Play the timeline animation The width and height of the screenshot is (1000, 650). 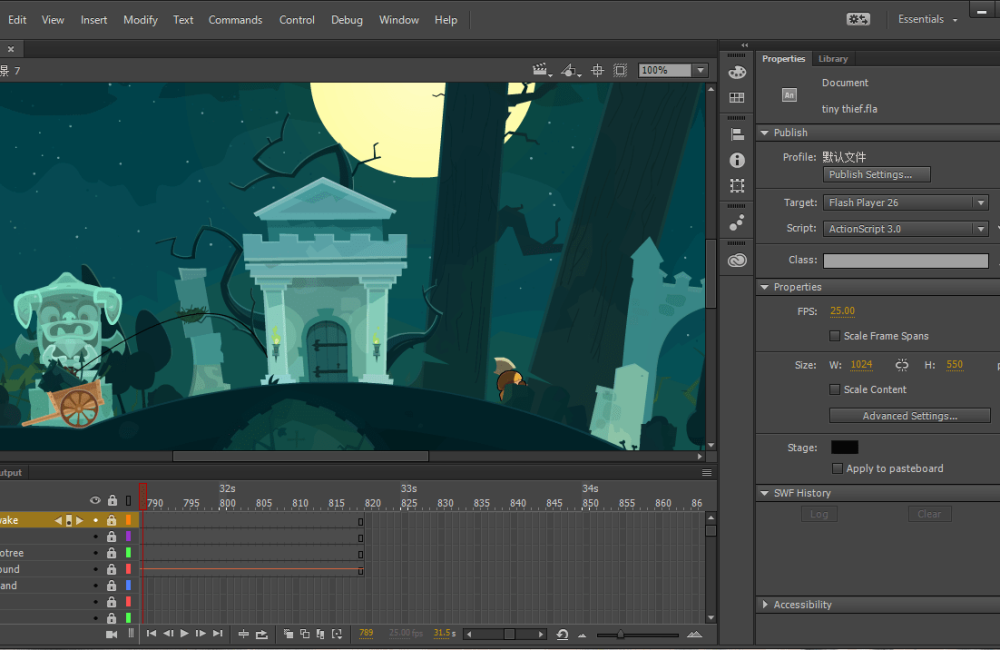pos(184,633)
